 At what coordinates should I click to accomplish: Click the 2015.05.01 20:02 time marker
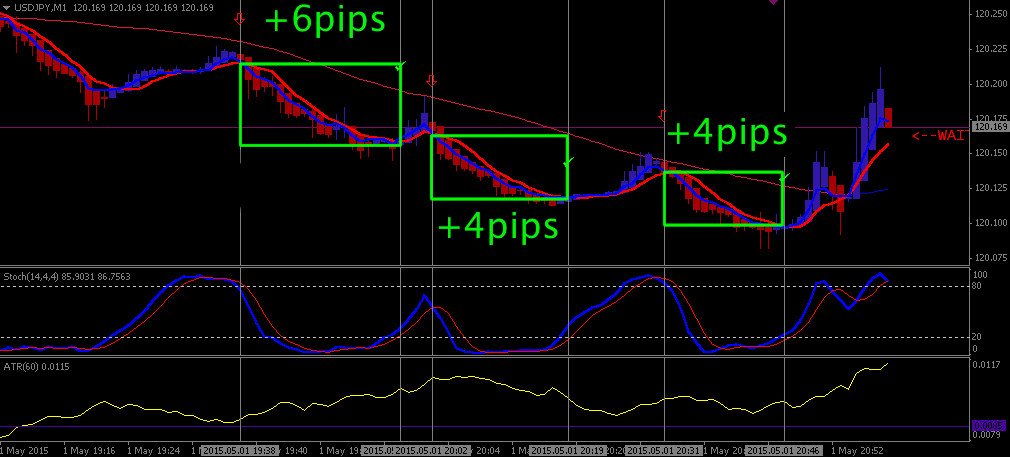tap(433, 451)
